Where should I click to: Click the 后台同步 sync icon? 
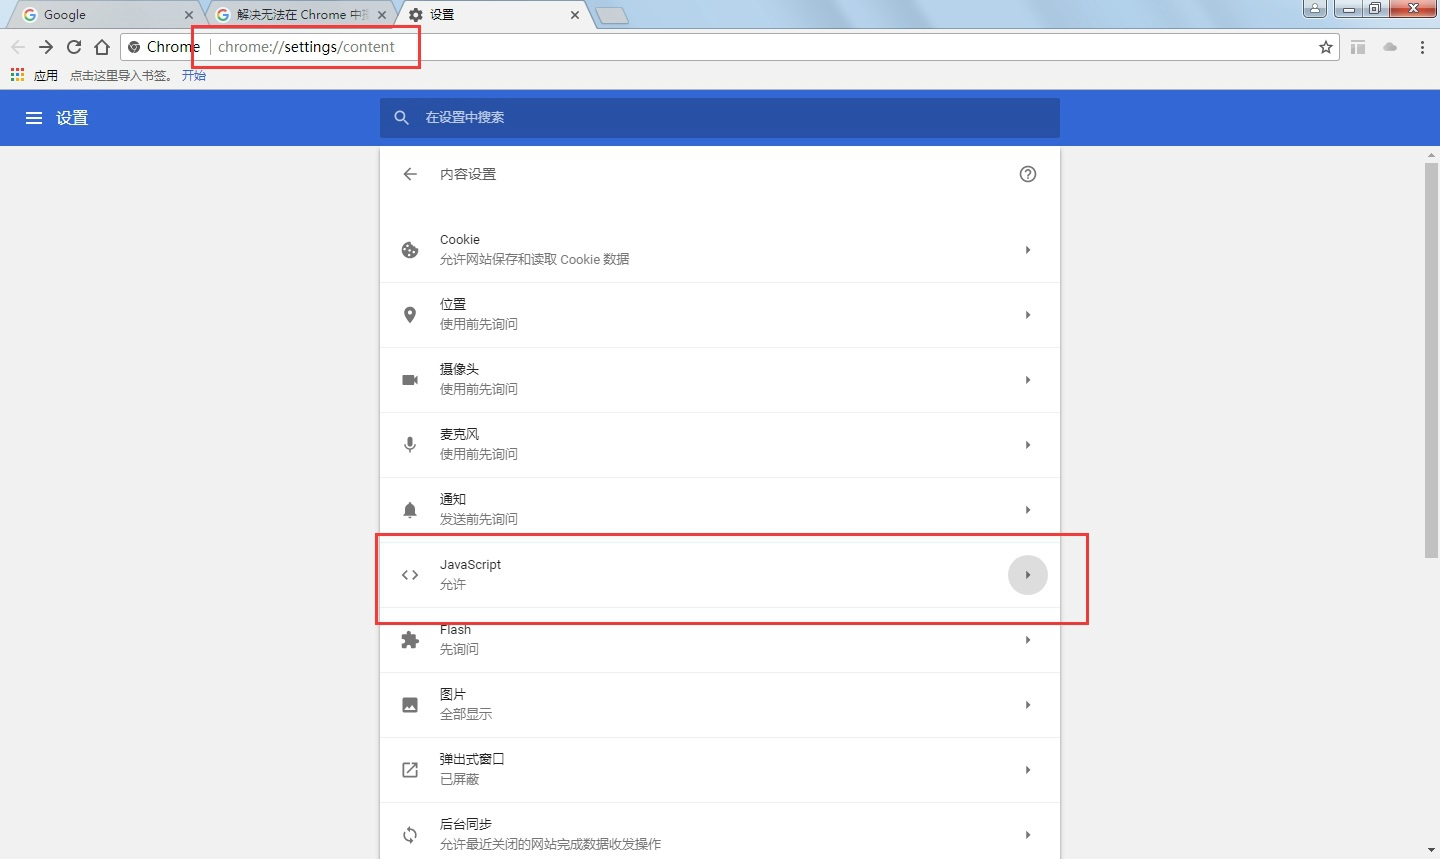[x=410, y=835]
